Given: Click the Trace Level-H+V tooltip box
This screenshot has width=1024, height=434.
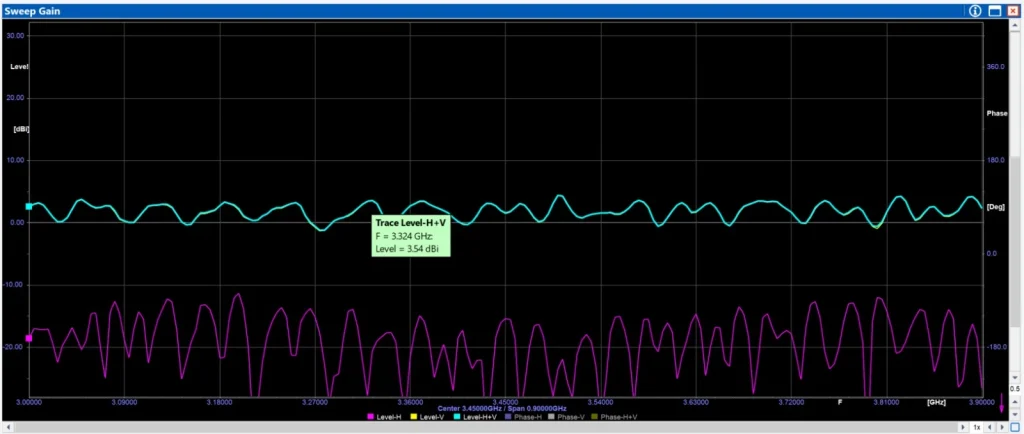Looking at the screenshot, I should (x=411, y=236).
